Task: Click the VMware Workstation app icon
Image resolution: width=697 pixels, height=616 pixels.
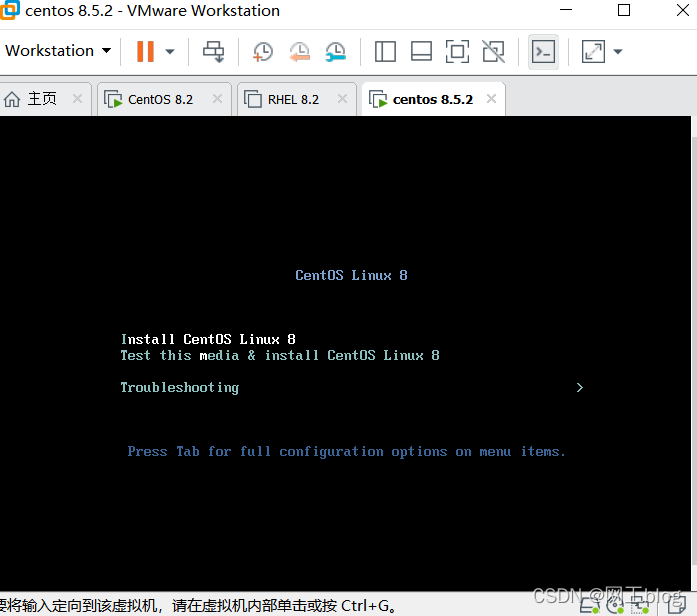Action: point(9,10)
